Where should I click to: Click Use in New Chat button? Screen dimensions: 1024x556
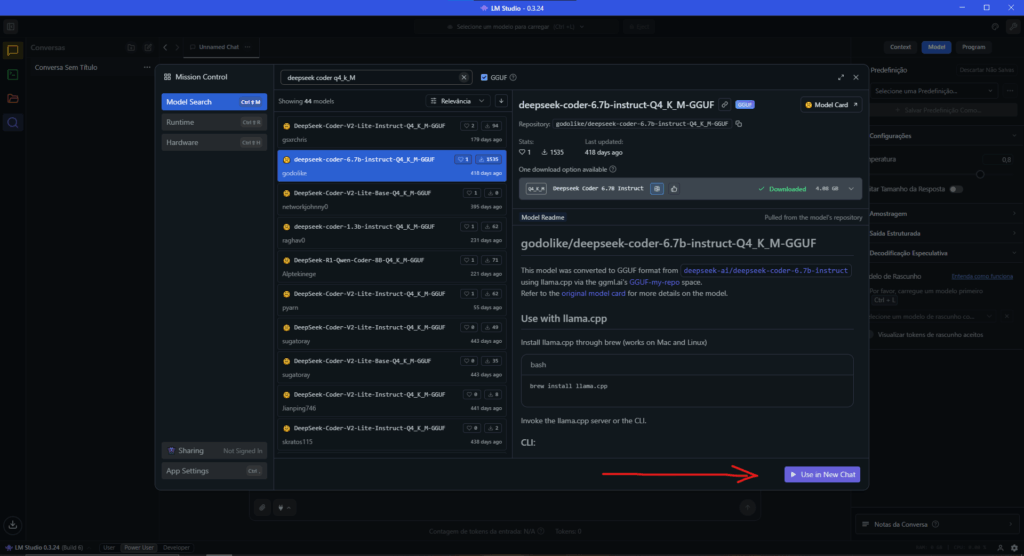(822, 475)
